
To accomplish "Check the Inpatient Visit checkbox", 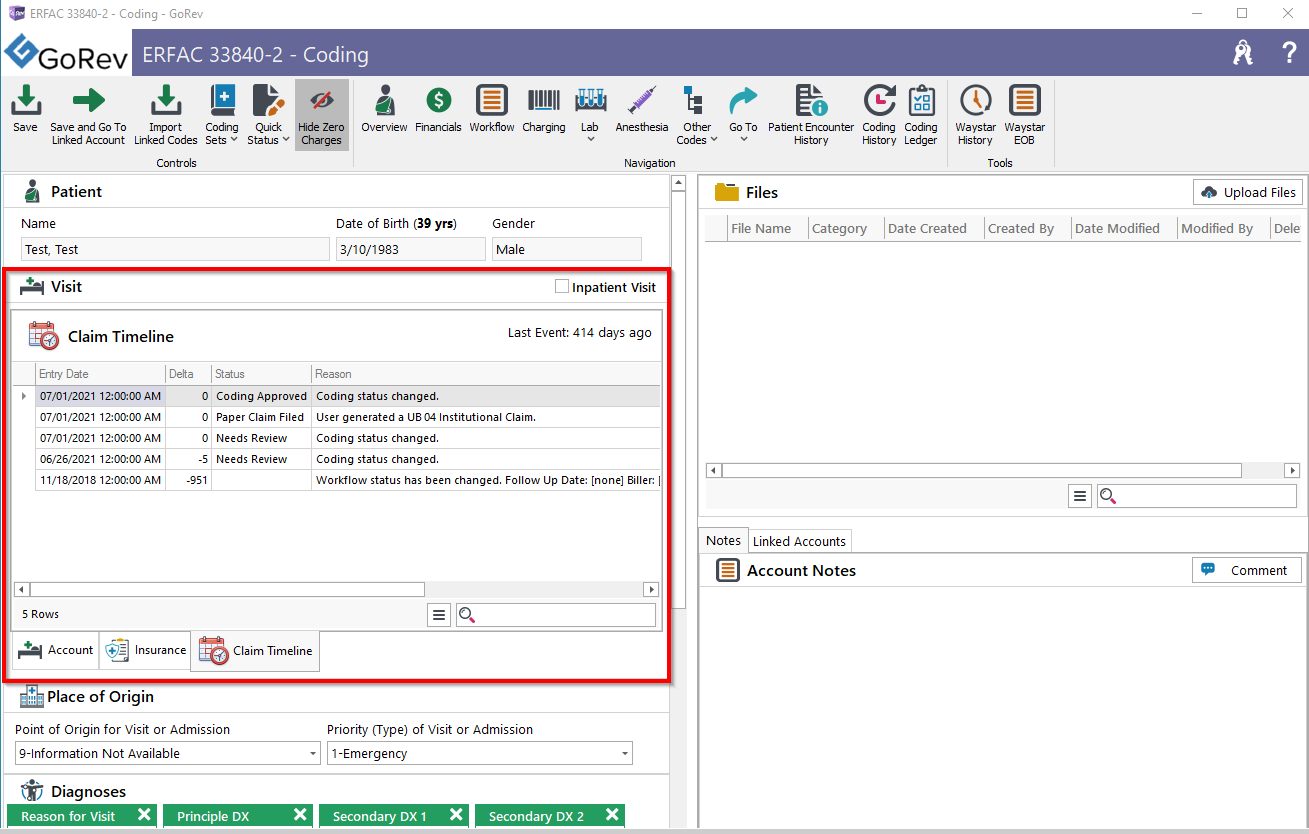I will (562, 287).
